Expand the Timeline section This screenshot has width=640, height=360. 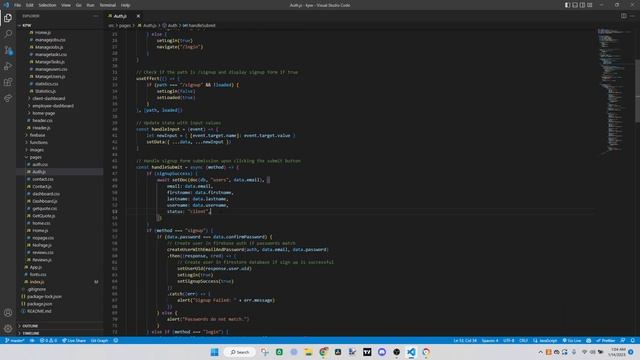tap(31, 333)
